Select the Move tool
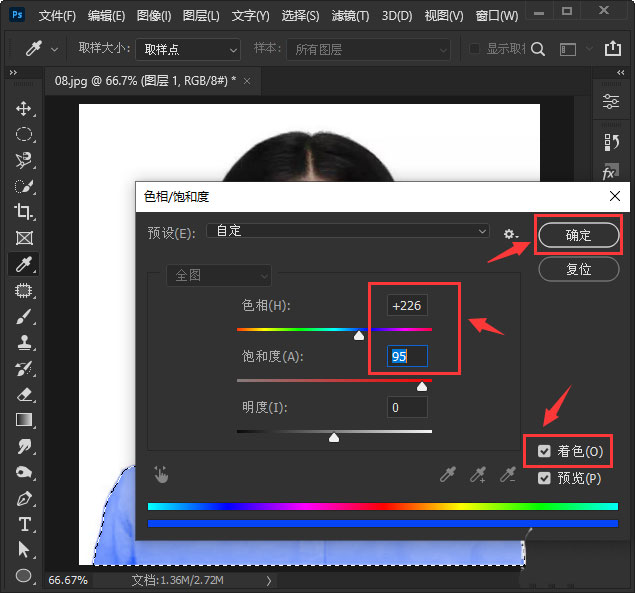The height and width of the screenshot is (593, 635). coord(23,109)
